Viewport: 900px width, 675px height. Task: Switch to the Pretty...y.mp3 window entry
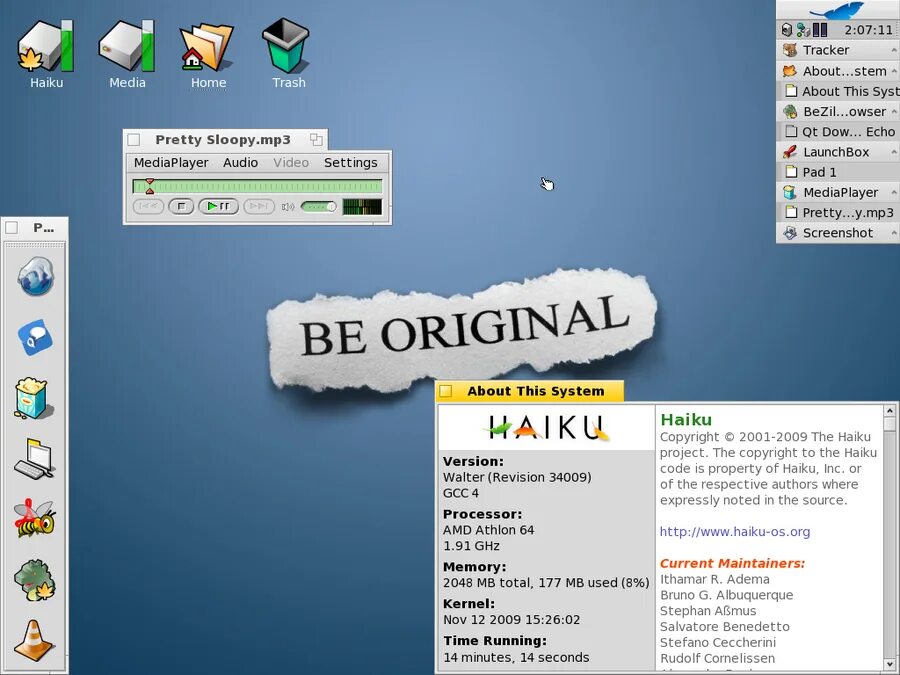click(x=839, y=212)
